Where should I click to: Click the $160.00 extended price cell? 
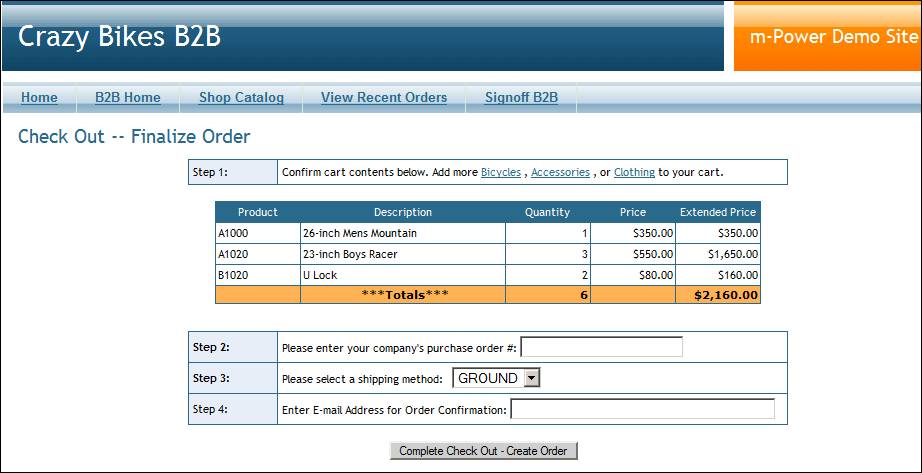click(x=718, y=275)
